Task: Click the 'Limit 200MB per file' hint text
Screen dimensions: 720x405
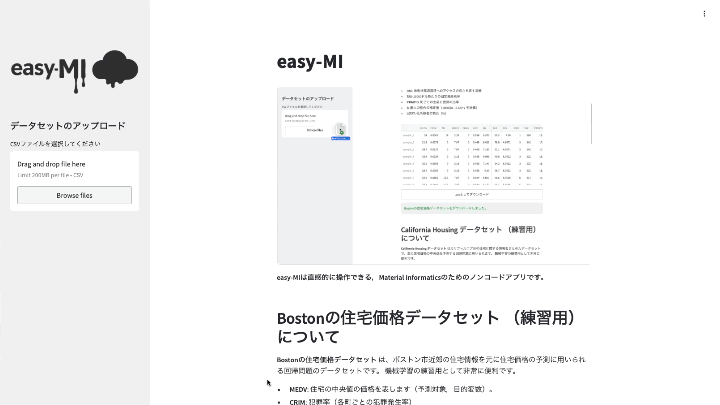Action: [50, 175]
